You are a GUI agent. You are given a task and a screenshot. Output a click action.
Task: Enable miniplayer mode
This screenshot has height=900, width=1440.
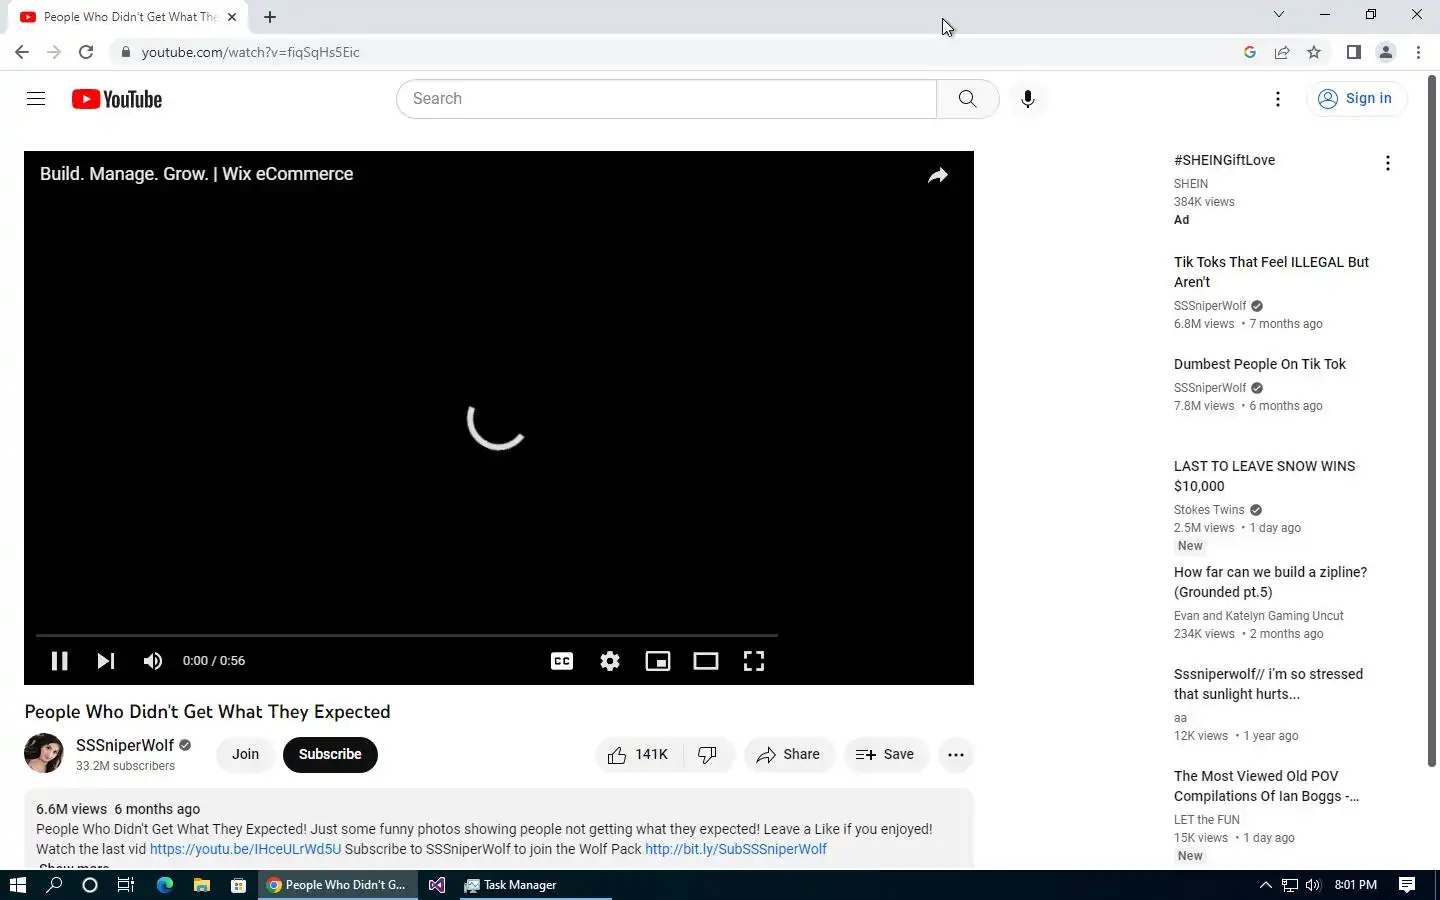click(x=658, y=661)
